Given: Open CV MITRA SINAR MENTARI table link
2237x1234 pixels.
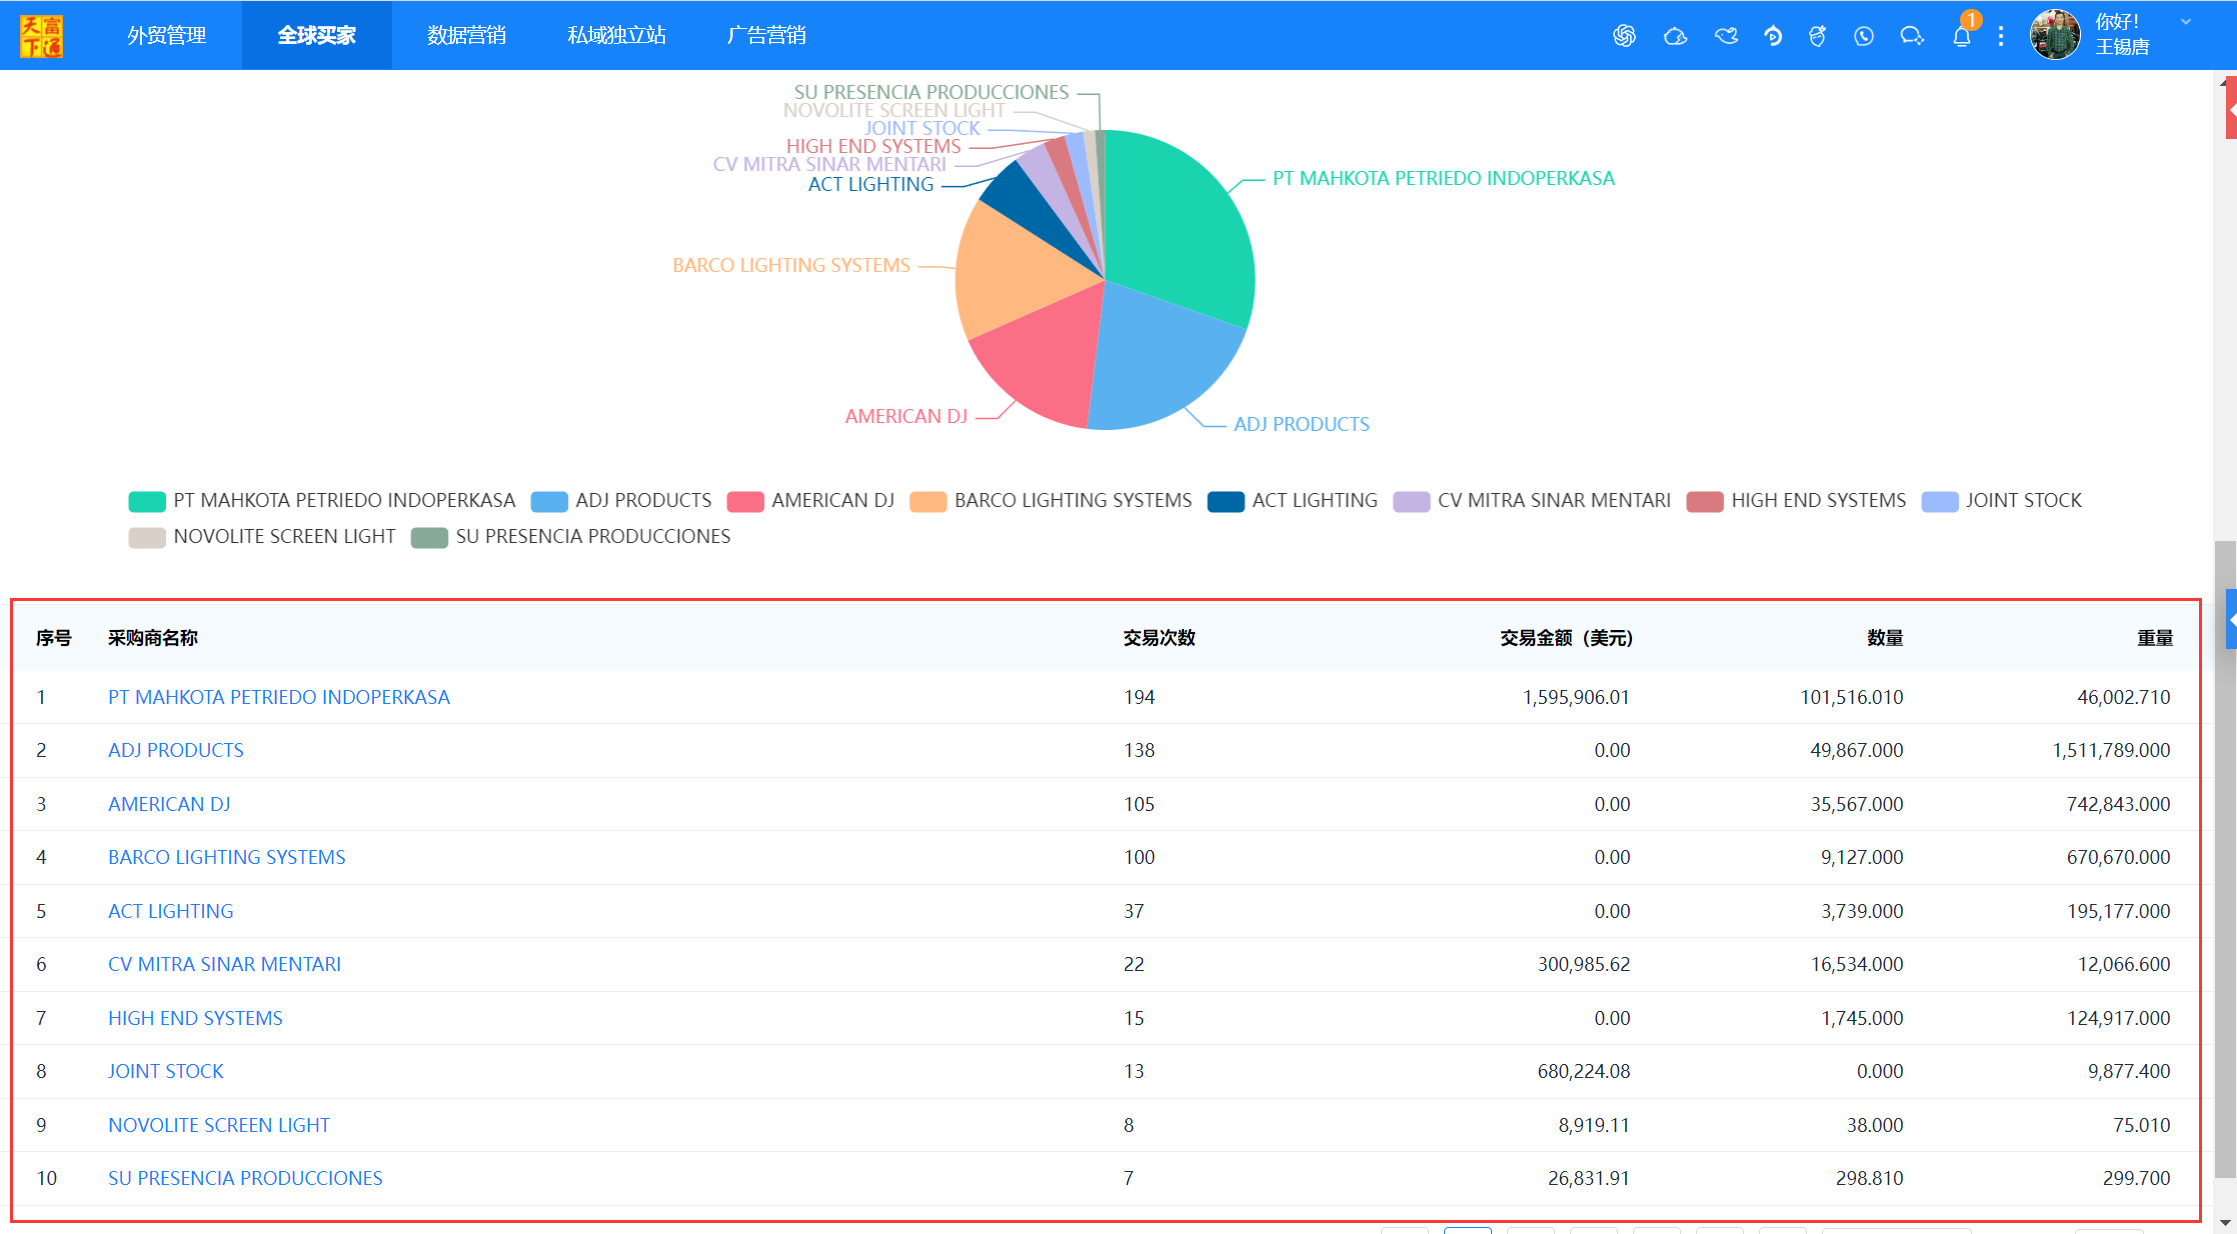Looking at the screenshot, I should [224, 964].
